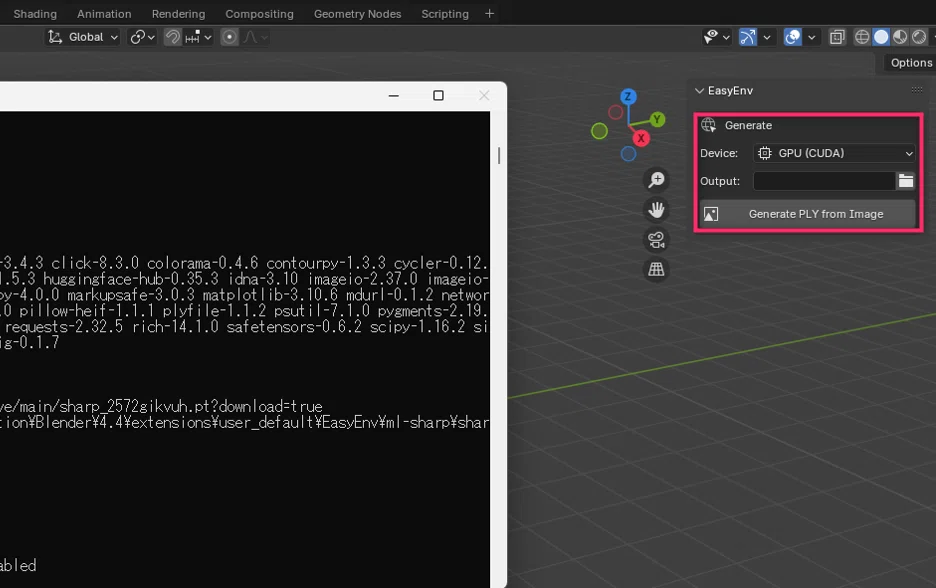Open the snapping settings dropdown
Viewport: 936px width, 588px height.
click(198, 37)
